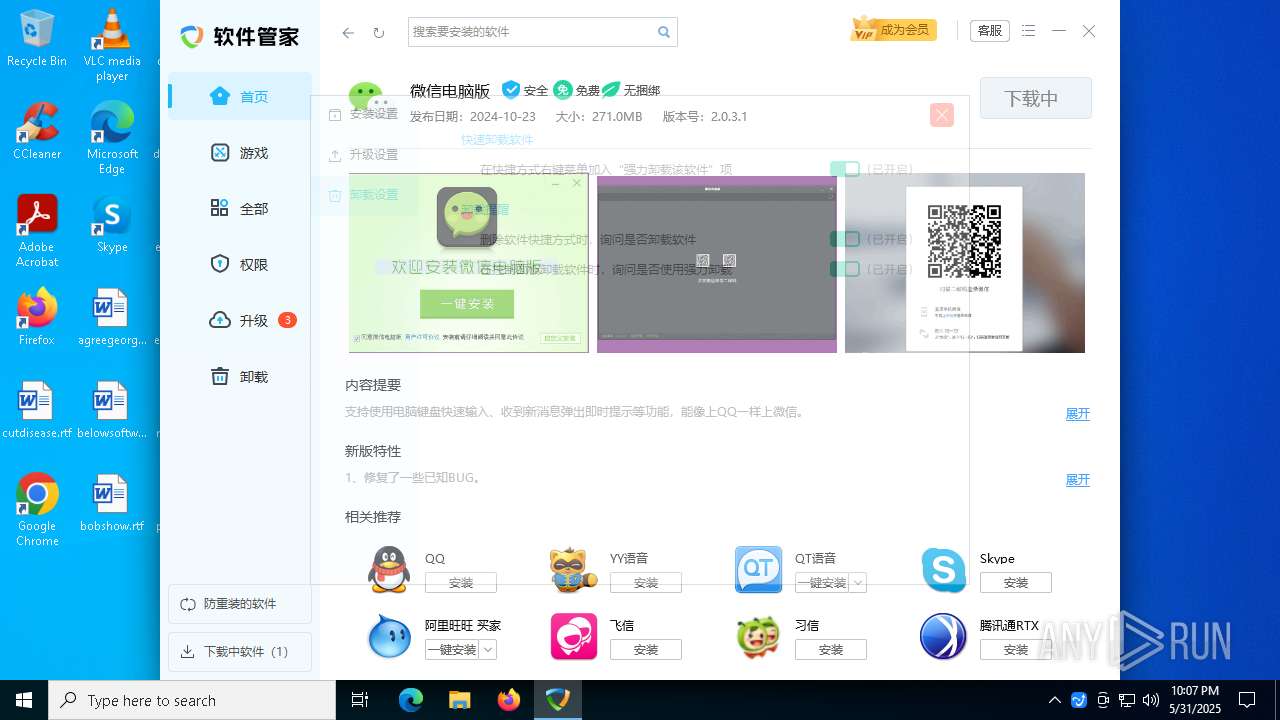
Task: Open 下载中软件 (1) list
Action: click(x=240, y=652)
